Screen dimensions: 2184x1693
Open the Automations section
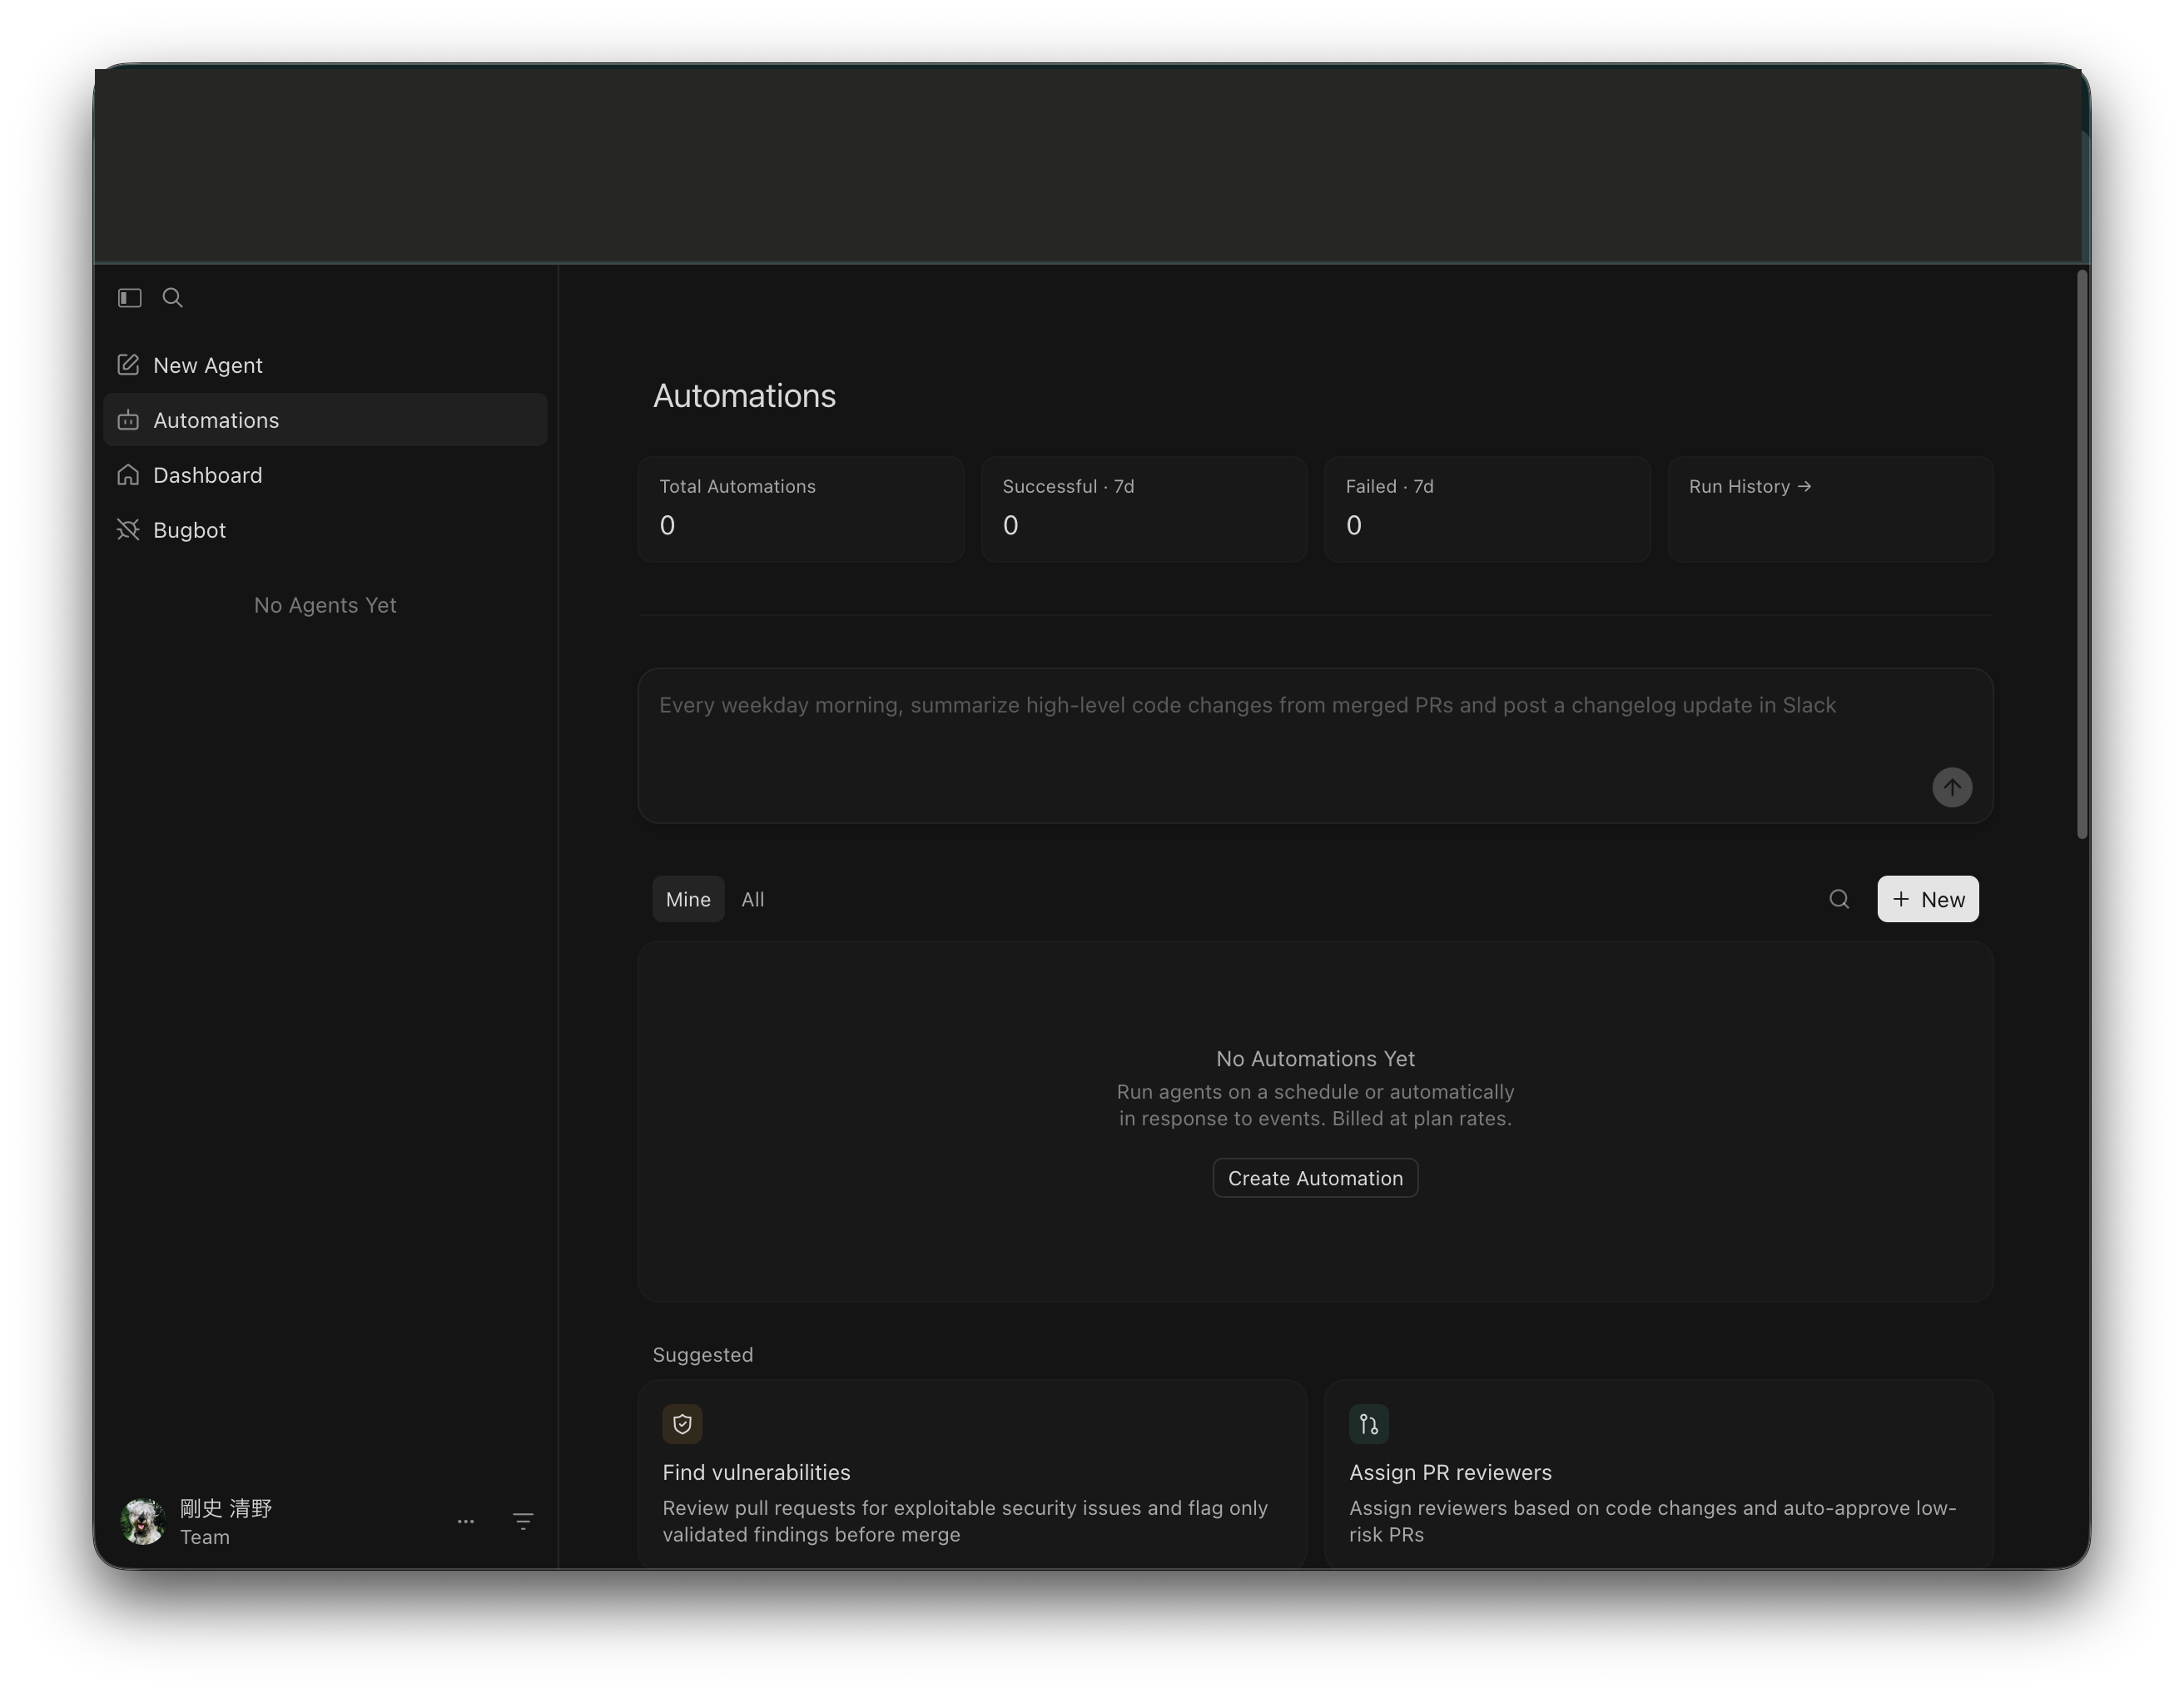click(x=216, y=420)
